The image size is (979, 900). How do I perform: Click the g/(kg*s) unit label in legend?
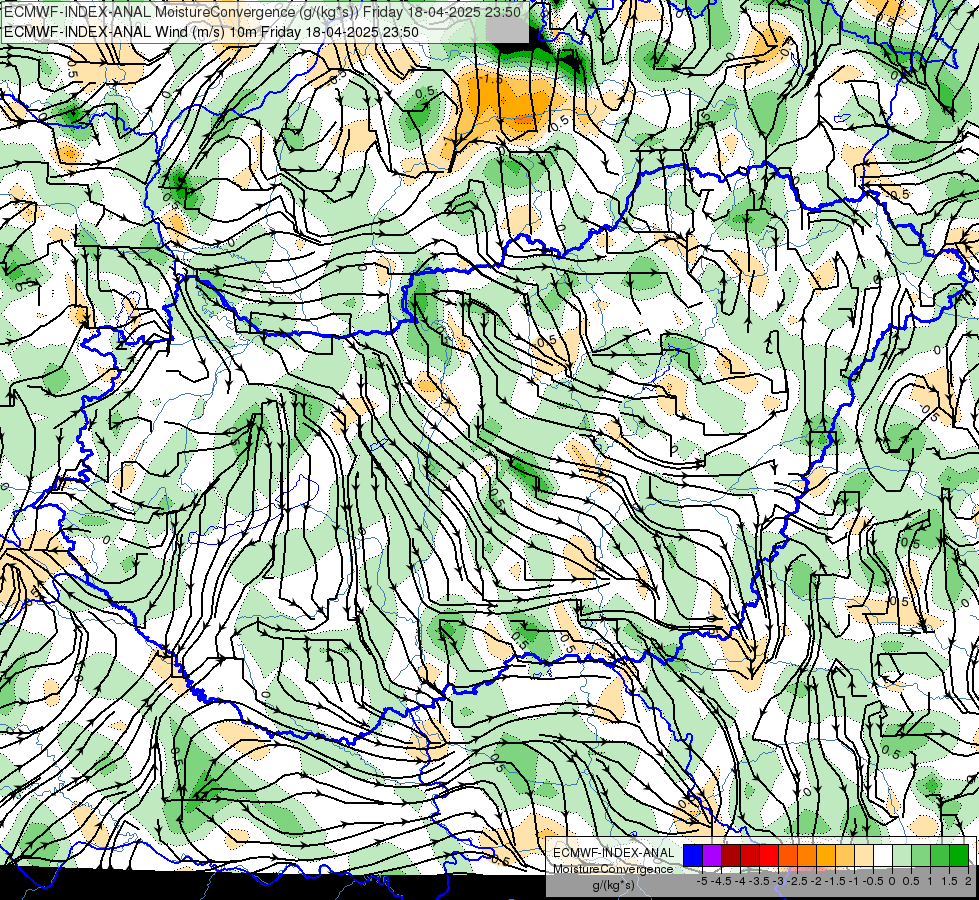point(613,885)
